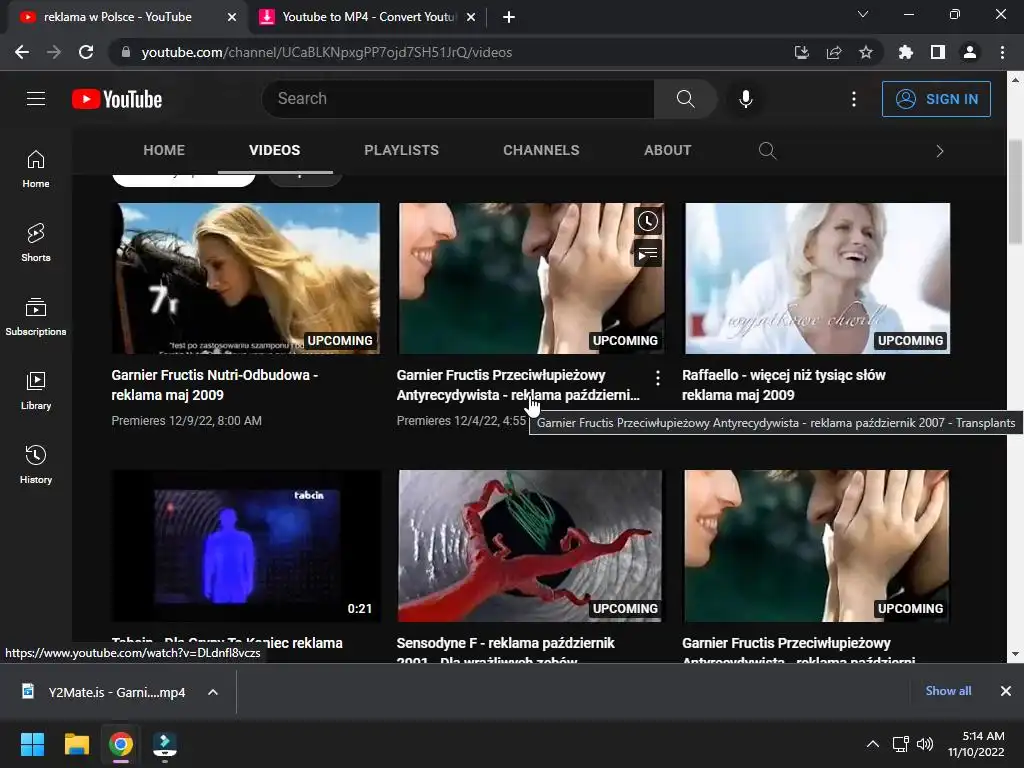Screen dimensions: 1024x768
Task: Switch to CHANNELS tab
Action: 541,150
